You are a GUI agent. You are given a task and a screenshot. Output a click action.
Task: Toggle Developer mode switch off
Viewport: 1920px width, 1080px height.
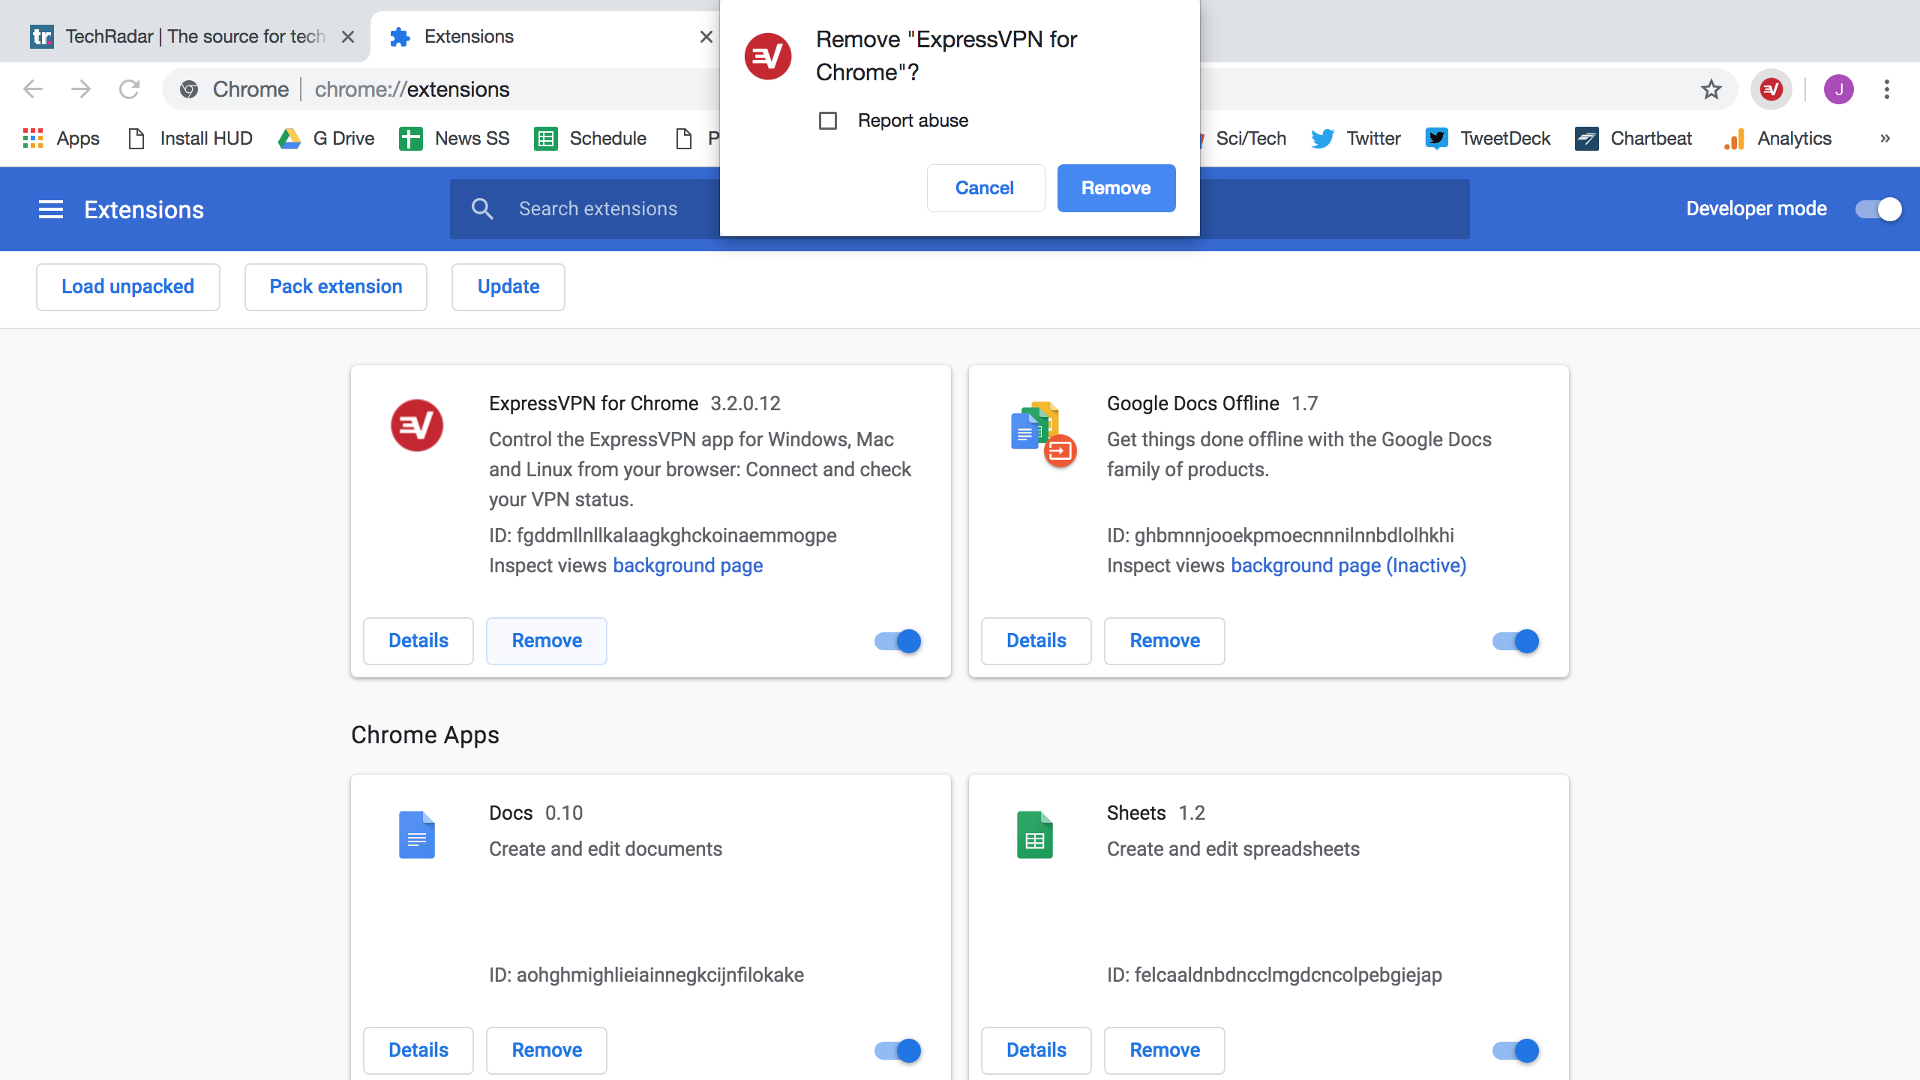click(x=1878, y=209)
